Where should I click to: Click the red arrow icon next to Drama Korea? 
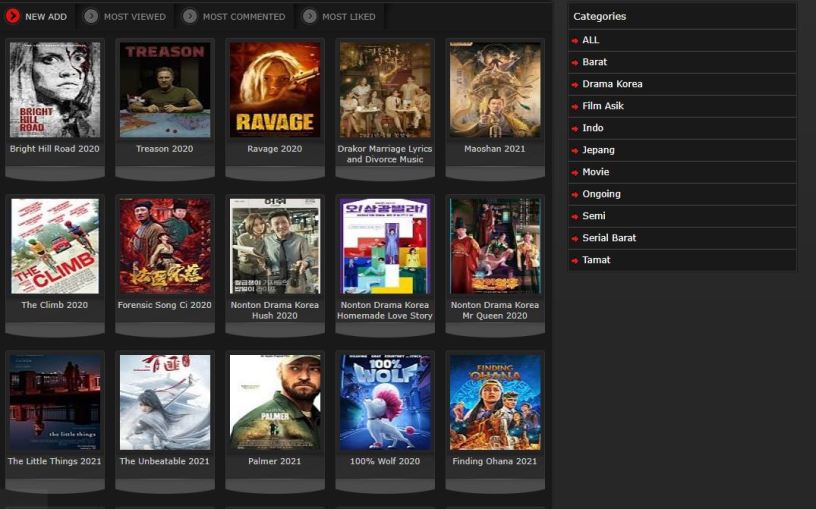pos(575,84)
